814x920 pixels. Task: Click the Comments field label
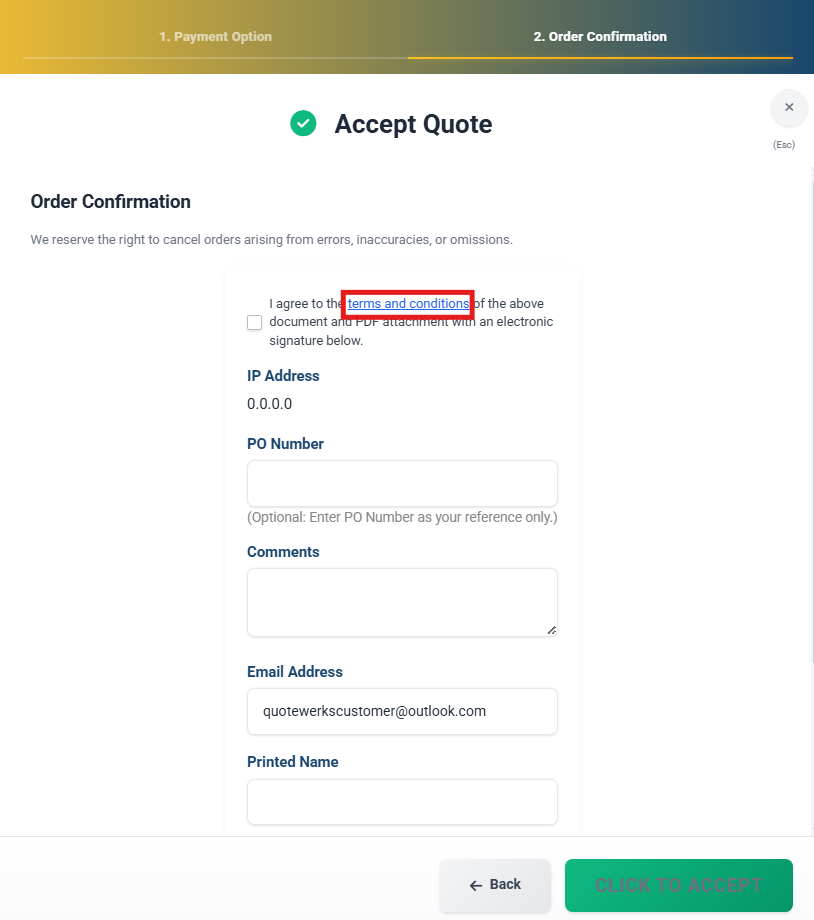tap(283, 552)
